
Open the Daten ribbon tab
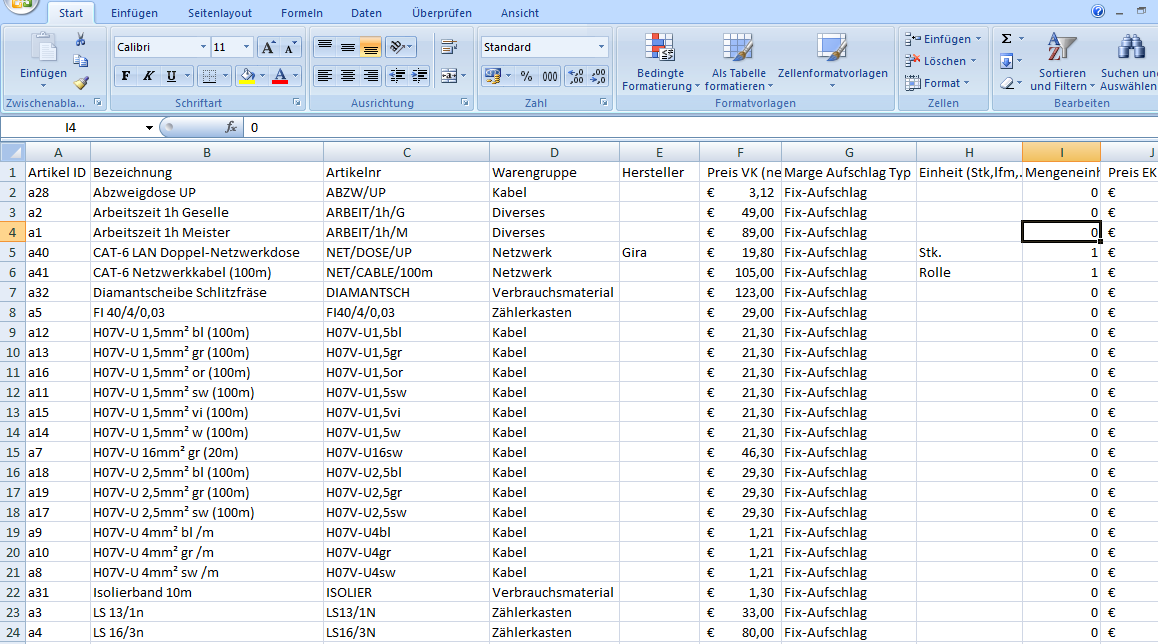(366, 13)
